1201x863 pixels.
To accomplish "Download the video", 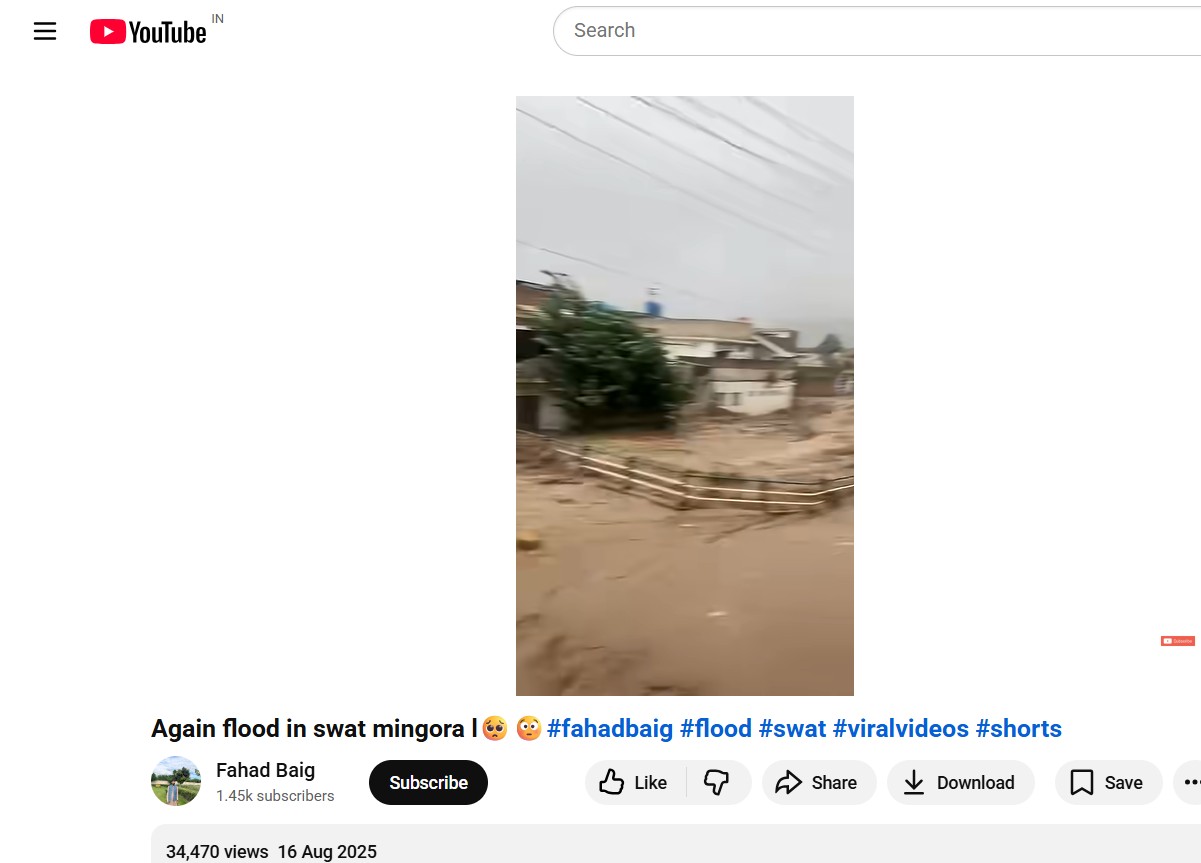I will click(x=960, y=783).
